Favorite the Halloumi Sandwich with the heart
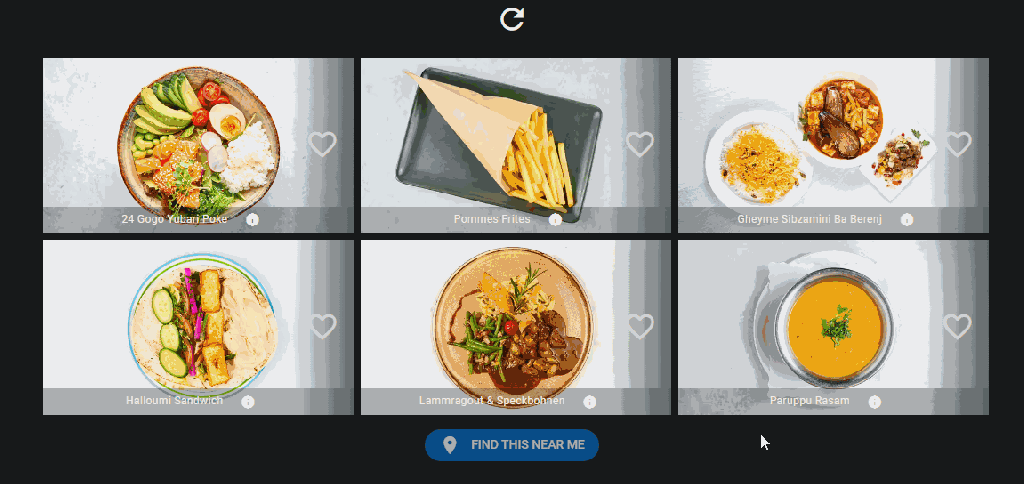This screenshot has height=484, width=1024. pyautogui.click(x=323, y=326)
